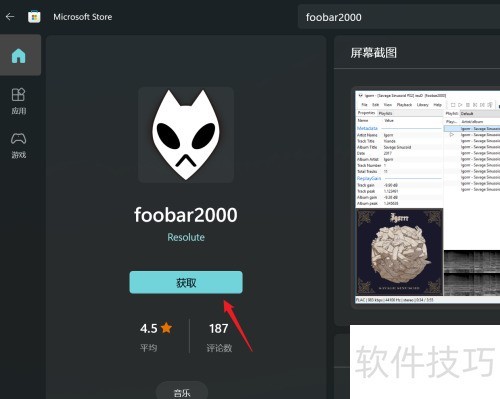Select the 音乐 category tag
500x399 pixels.
tap(182, 391)
